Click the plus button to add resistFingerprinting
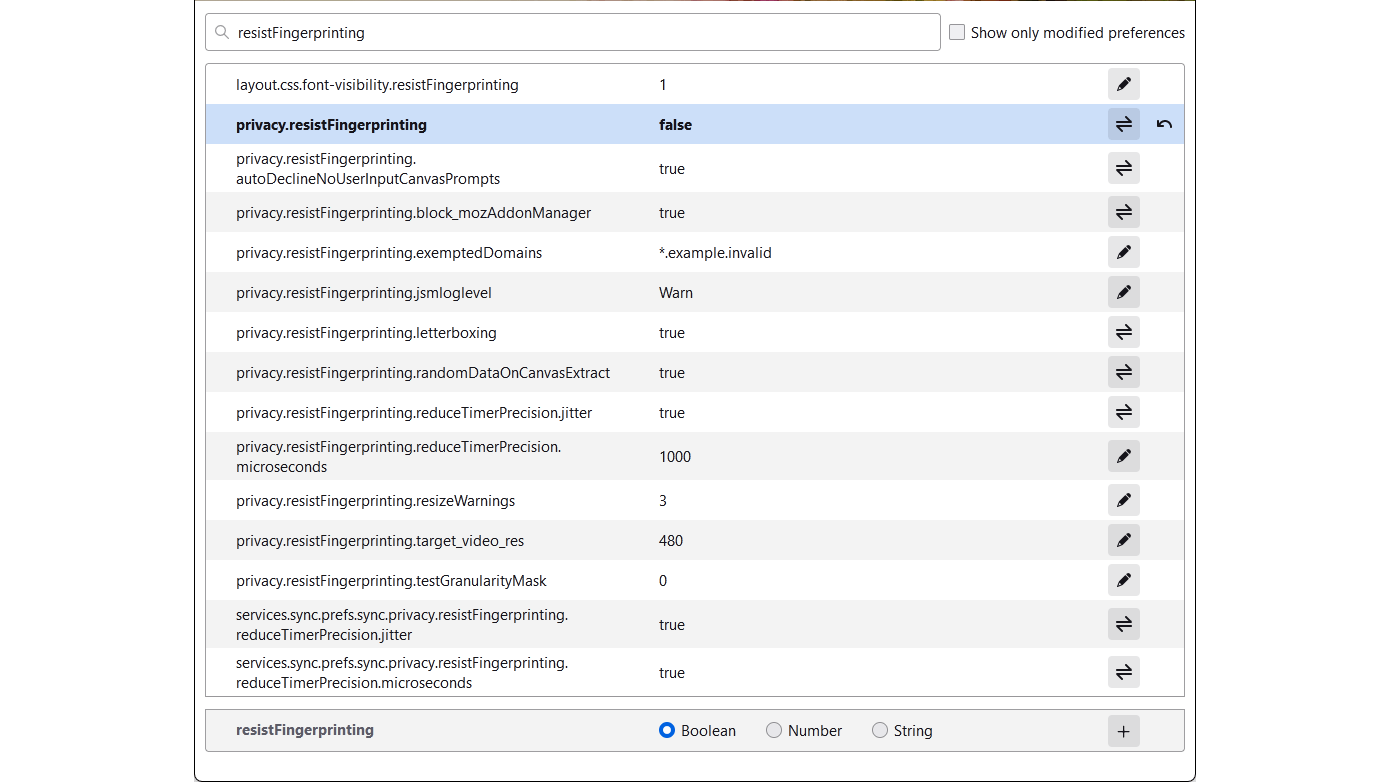The image size is (1390, 782). pyautogui.click(x=1123, y=731)
